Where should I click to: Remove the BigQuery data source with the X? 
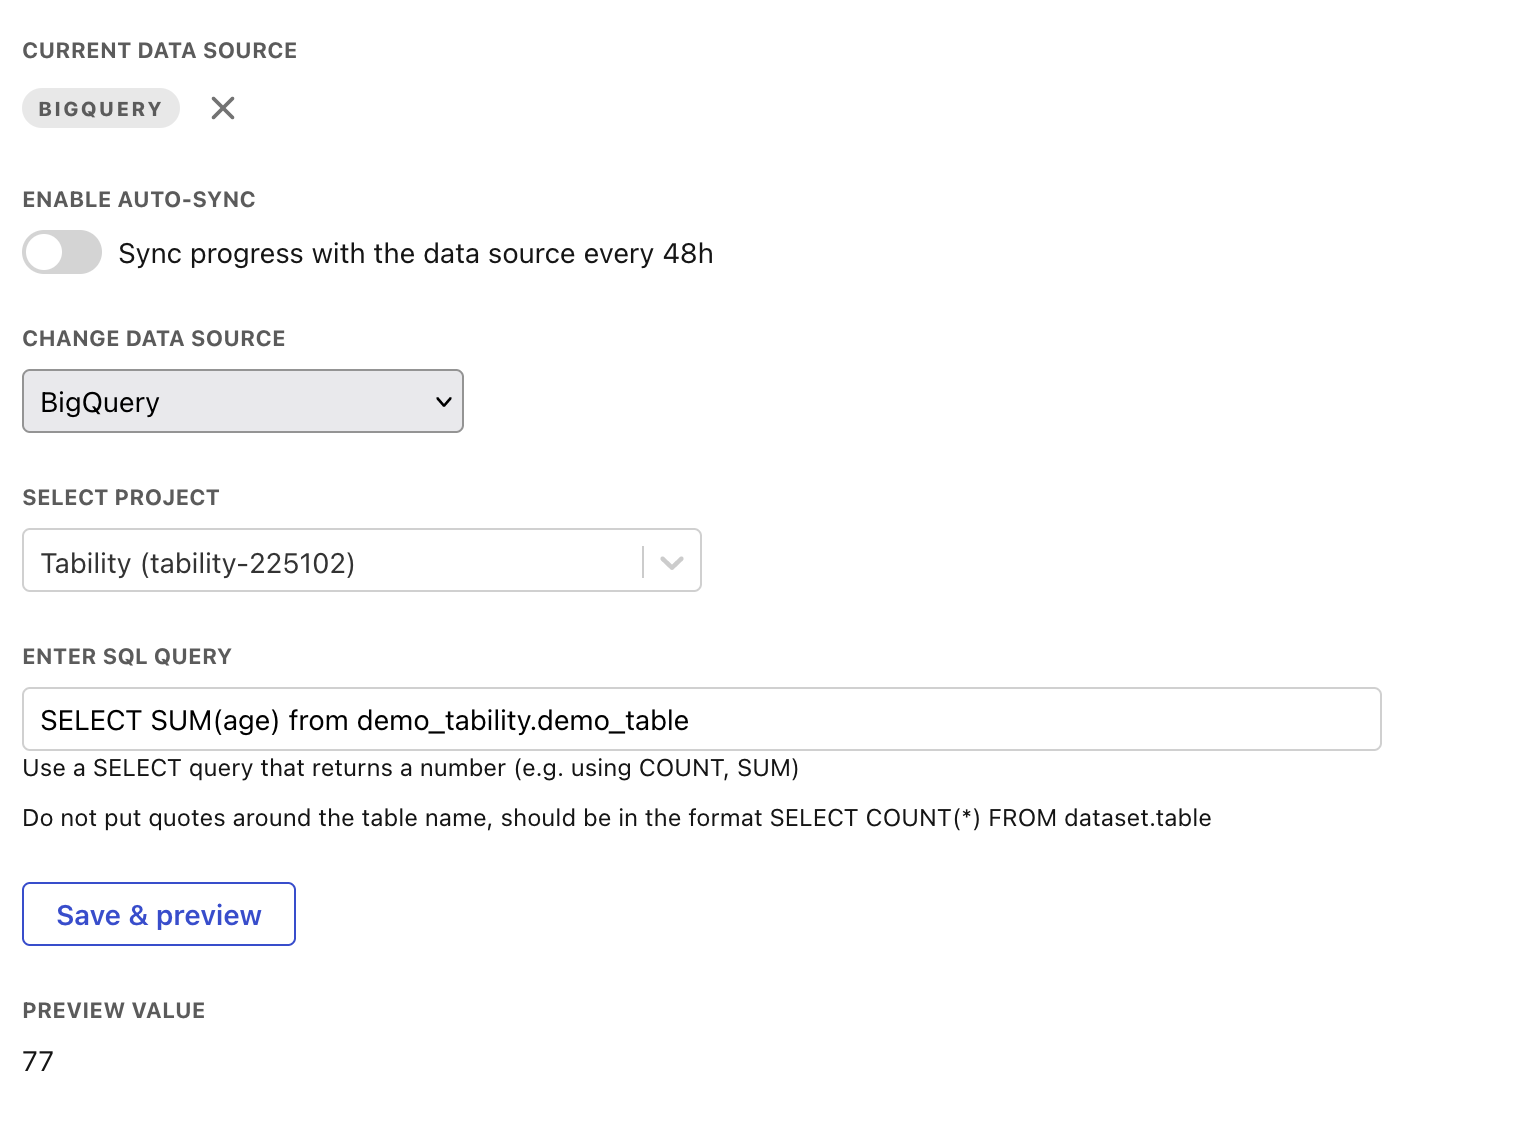[223, 108]
